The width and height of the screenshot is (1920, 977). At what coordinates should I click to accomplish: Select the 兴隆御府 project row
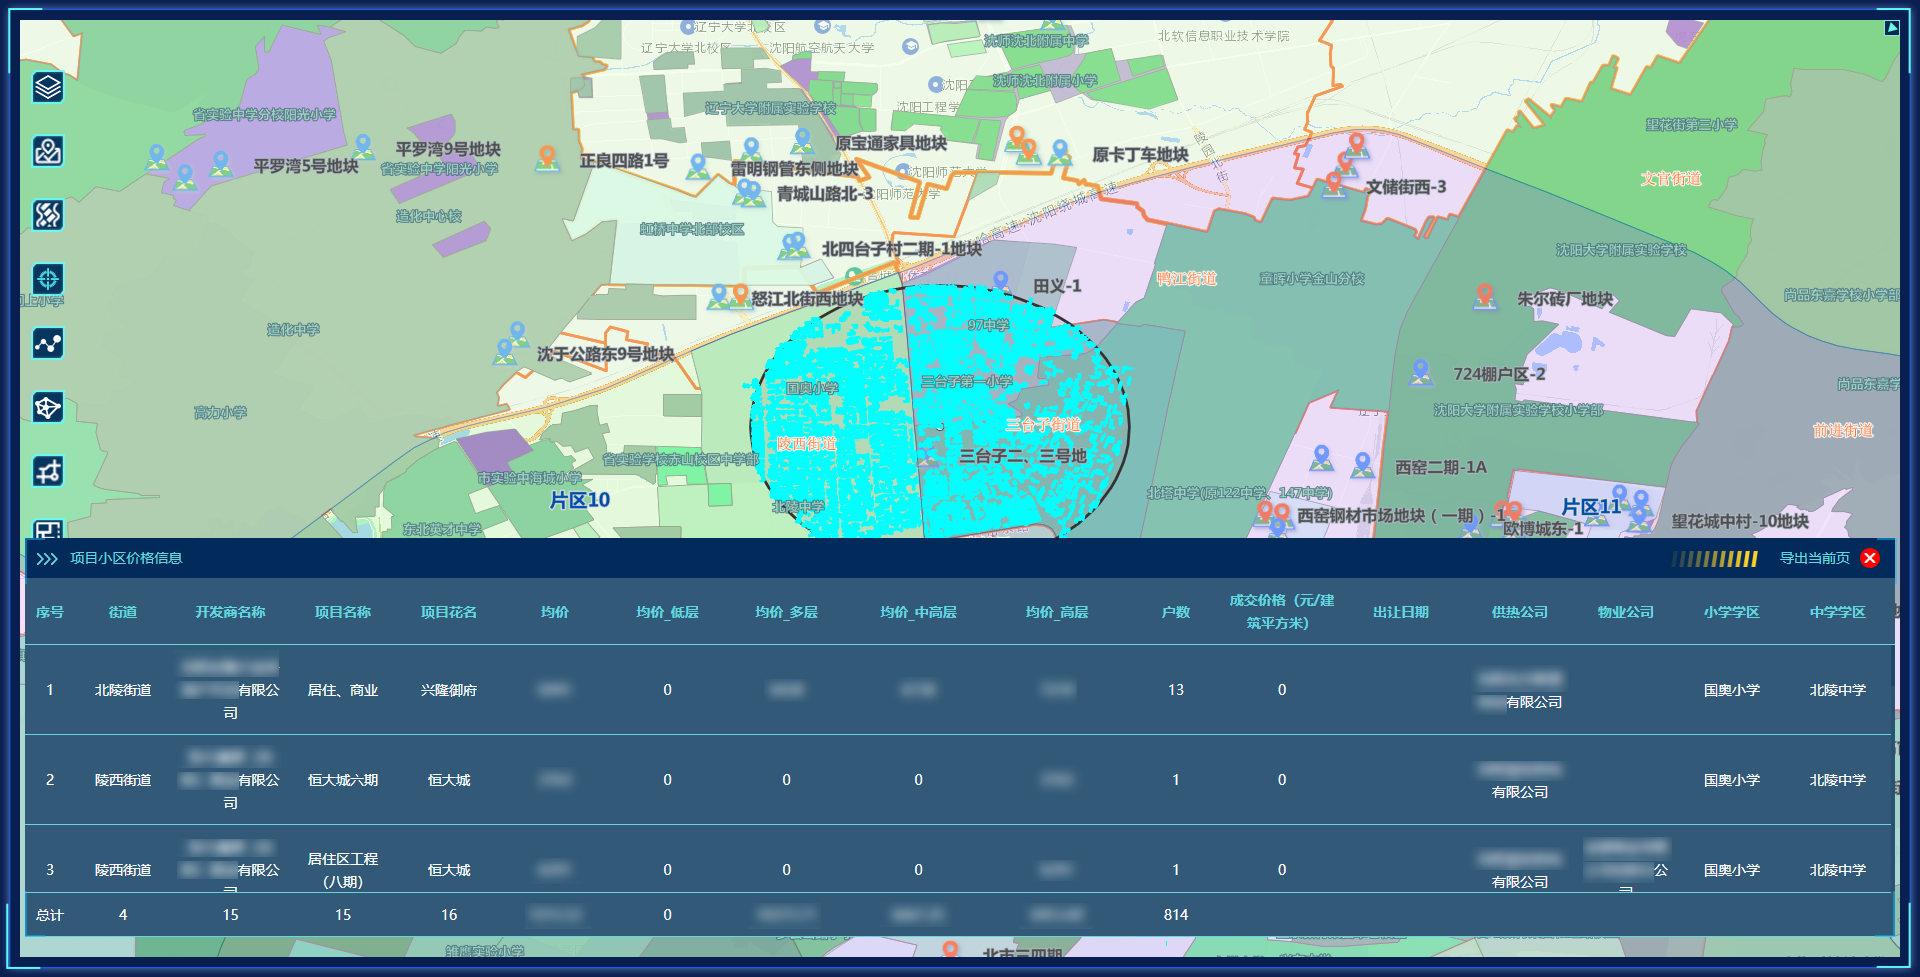(x=449, y=690)
